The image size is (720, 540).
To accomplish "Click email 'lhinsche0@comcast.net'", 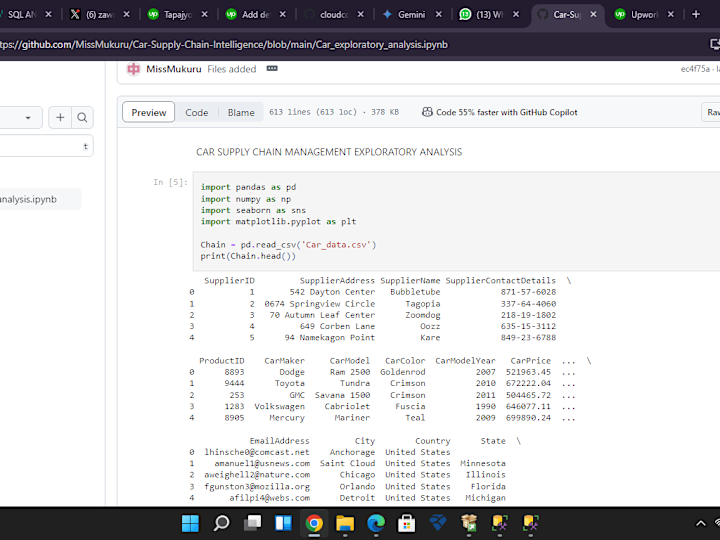I will point(257,452).
